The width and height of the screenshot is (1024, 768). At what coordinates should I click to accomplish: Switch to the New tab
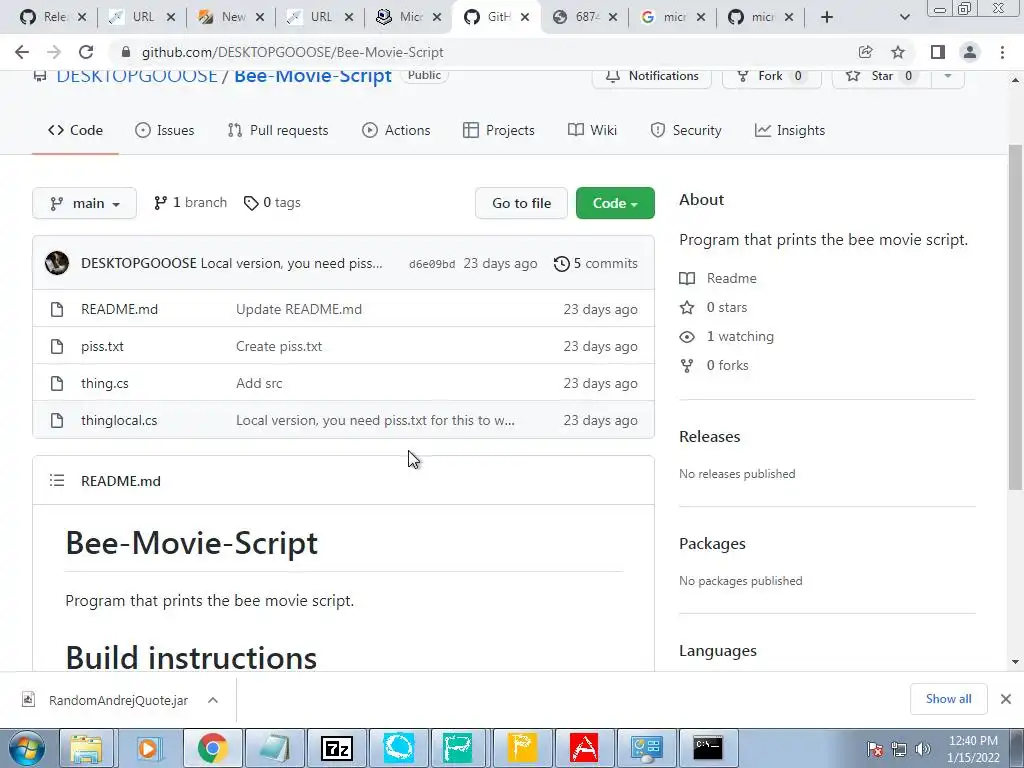(x=231, y=17)
